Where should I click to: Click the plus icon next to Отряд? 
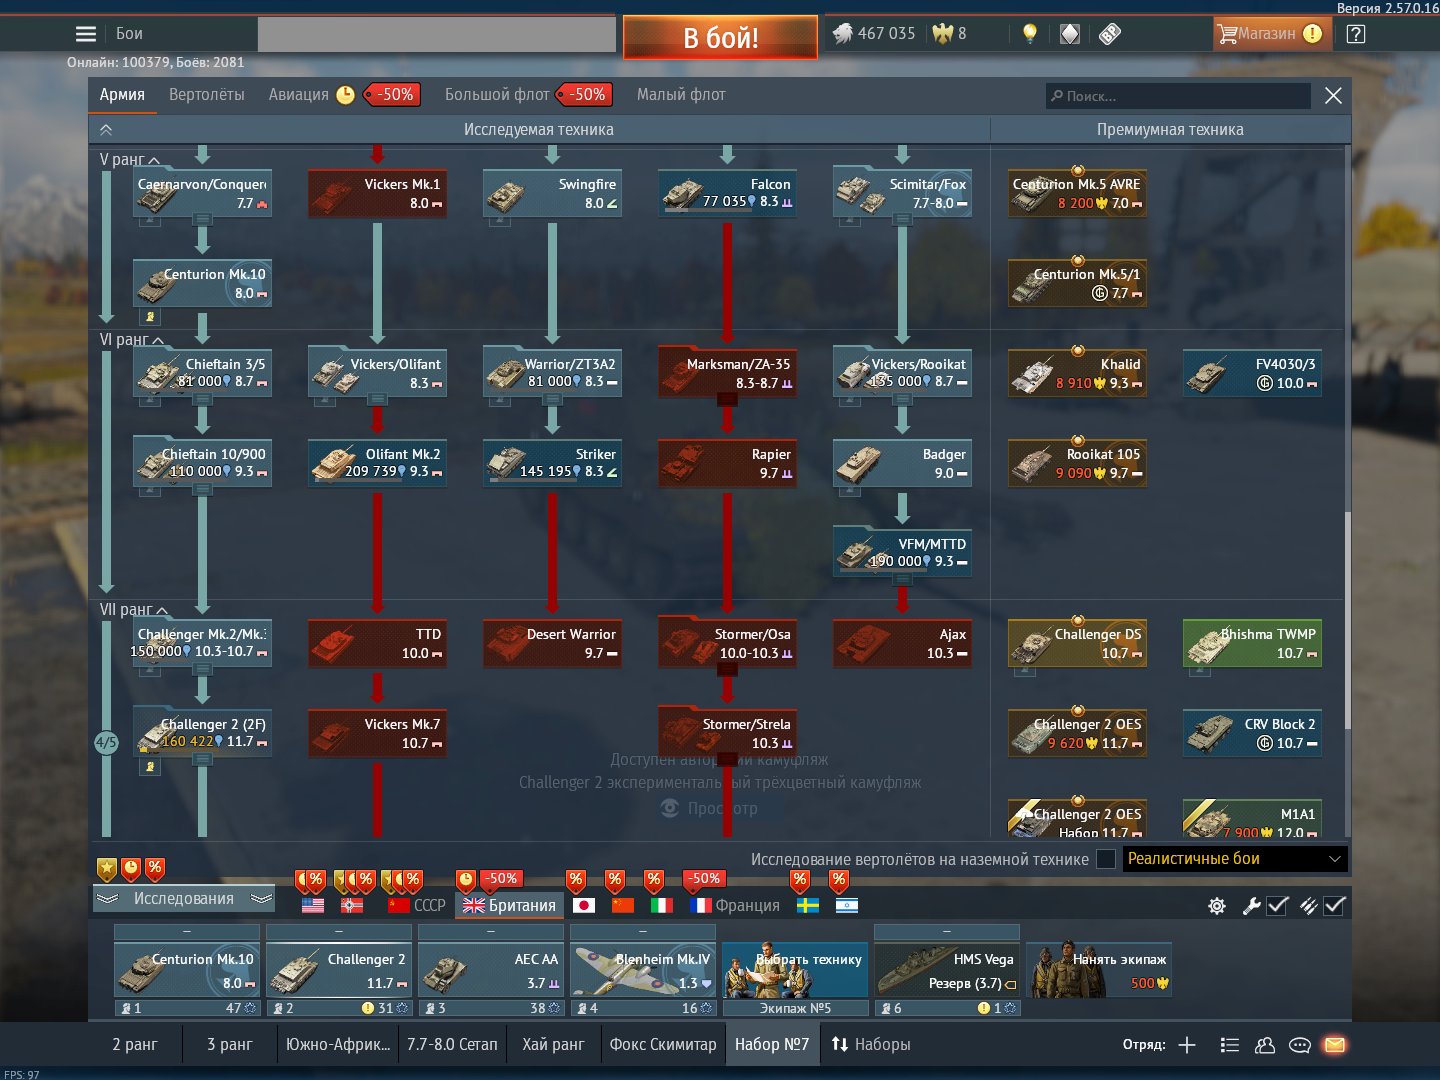click(x=1187, y=1045)
